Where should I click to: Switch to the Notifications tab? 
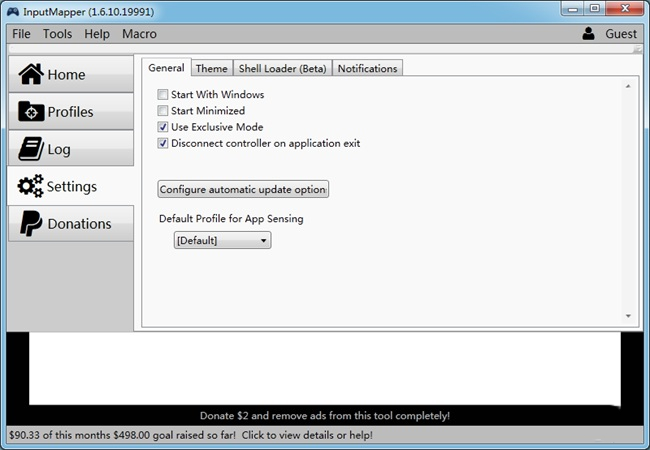368,68
